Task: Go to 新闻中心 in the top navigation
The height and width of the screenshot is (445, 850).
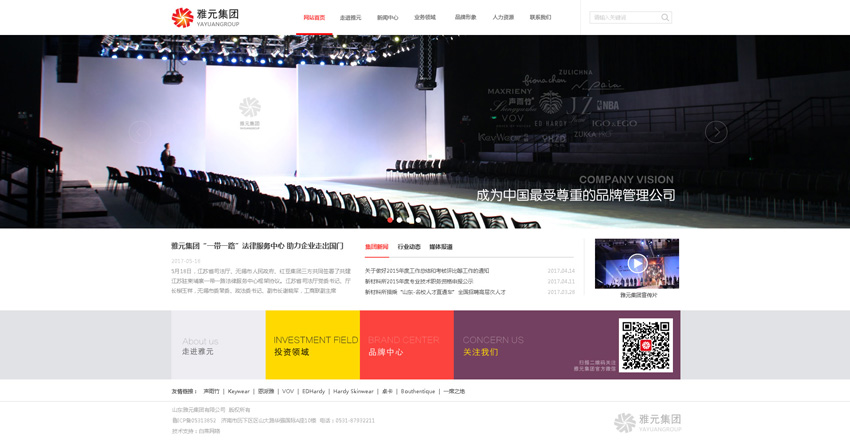Action: click(x=387, y=17)
